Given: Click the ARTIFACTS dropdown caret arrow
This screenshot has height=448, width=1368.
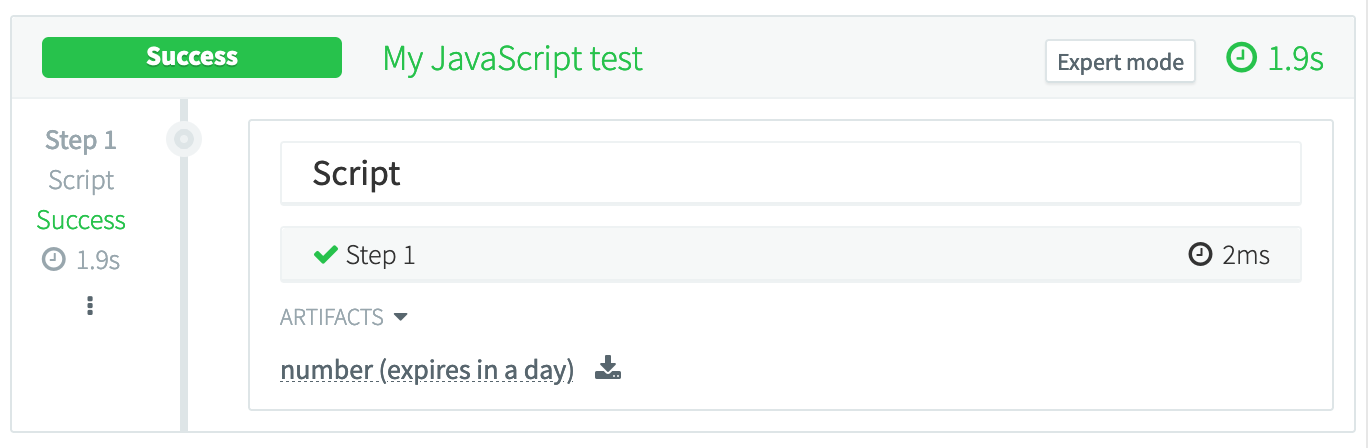Looking at the screenshot, I should (x=401, y=318).
